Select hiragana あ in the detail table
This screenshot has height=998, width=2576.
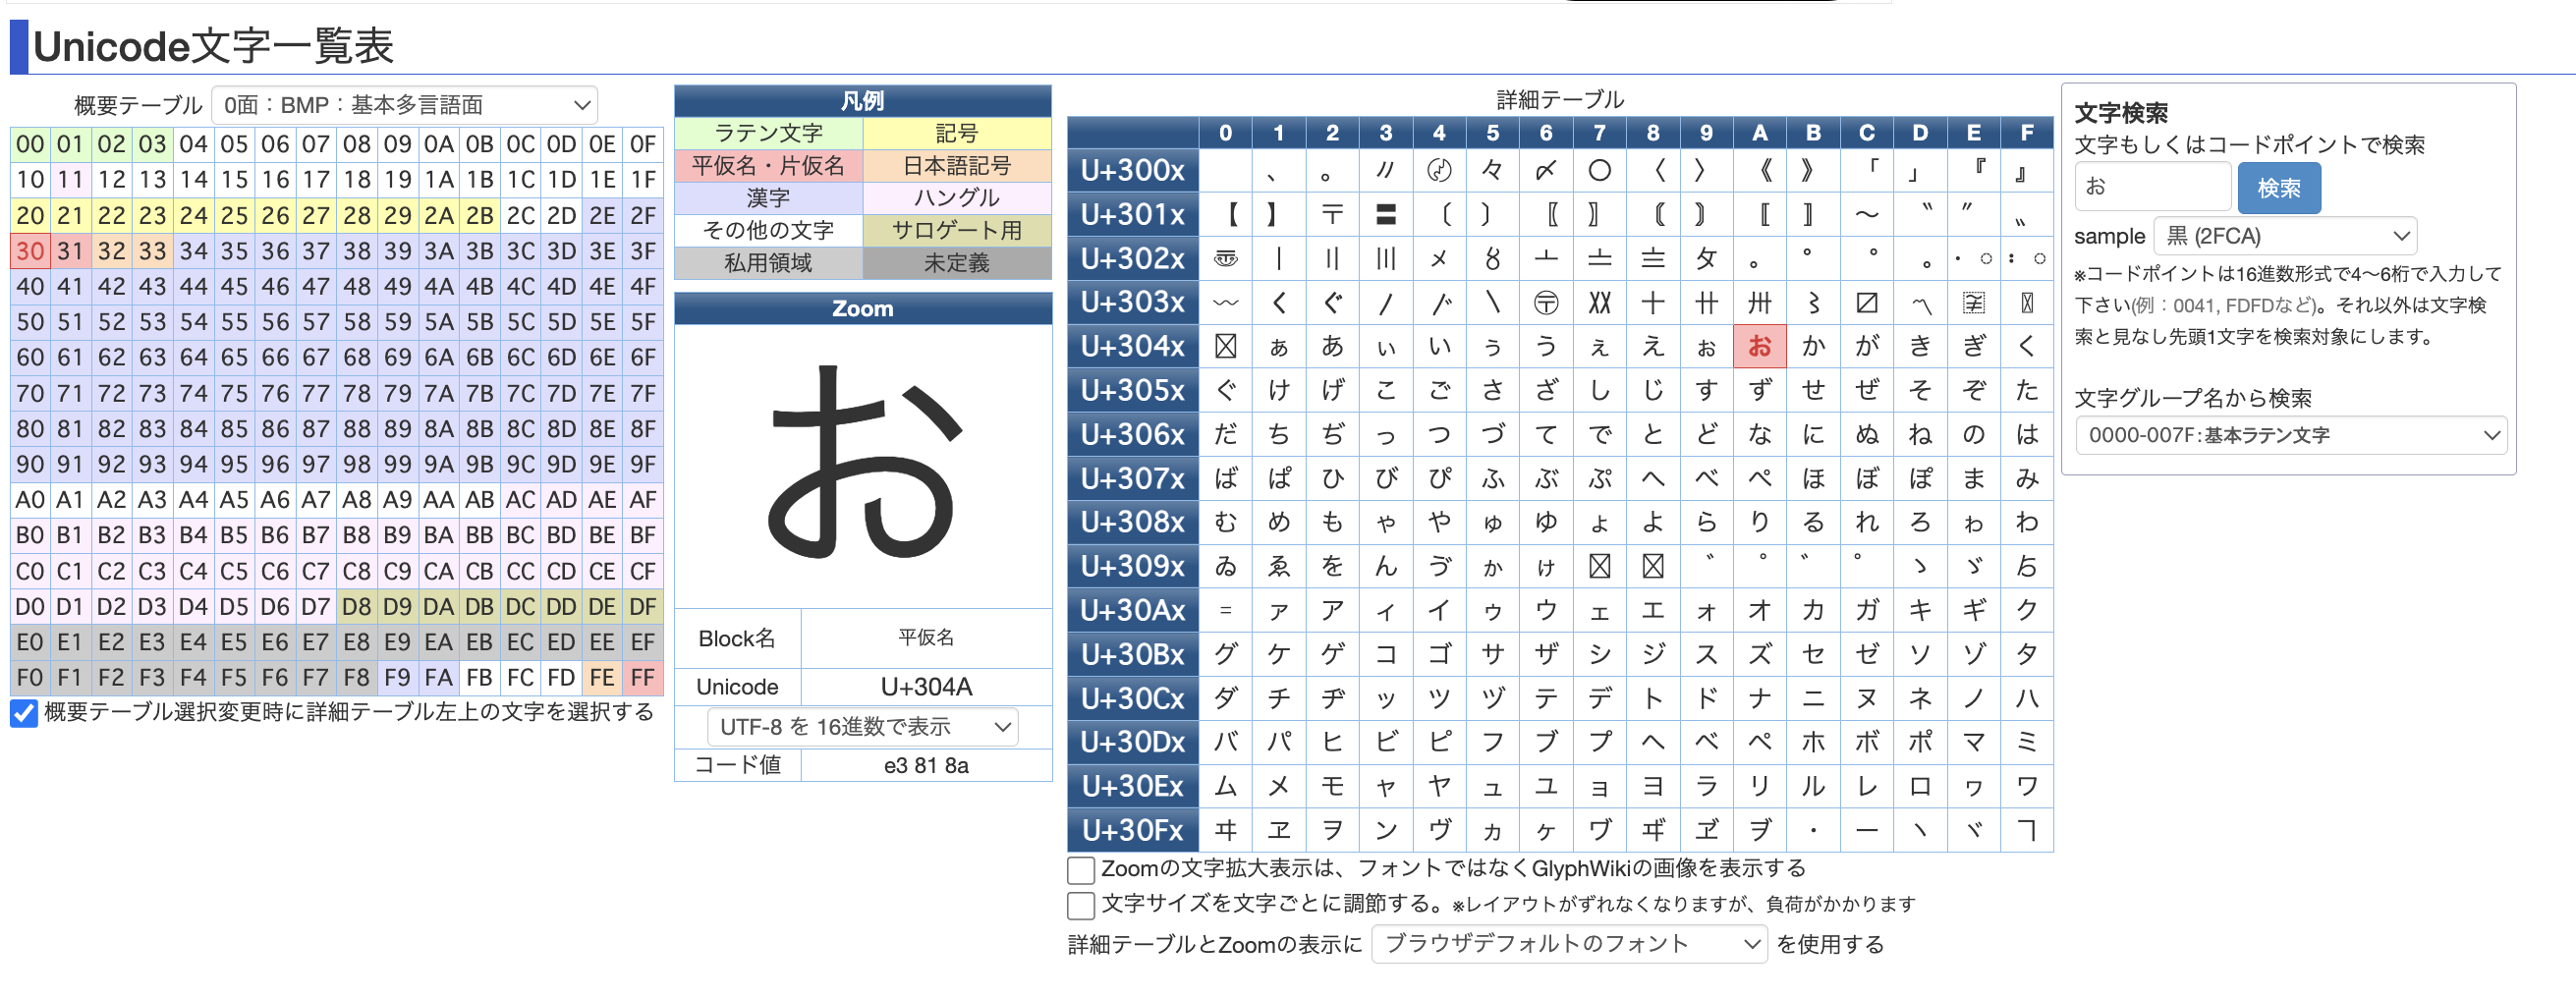[1333, 346]
